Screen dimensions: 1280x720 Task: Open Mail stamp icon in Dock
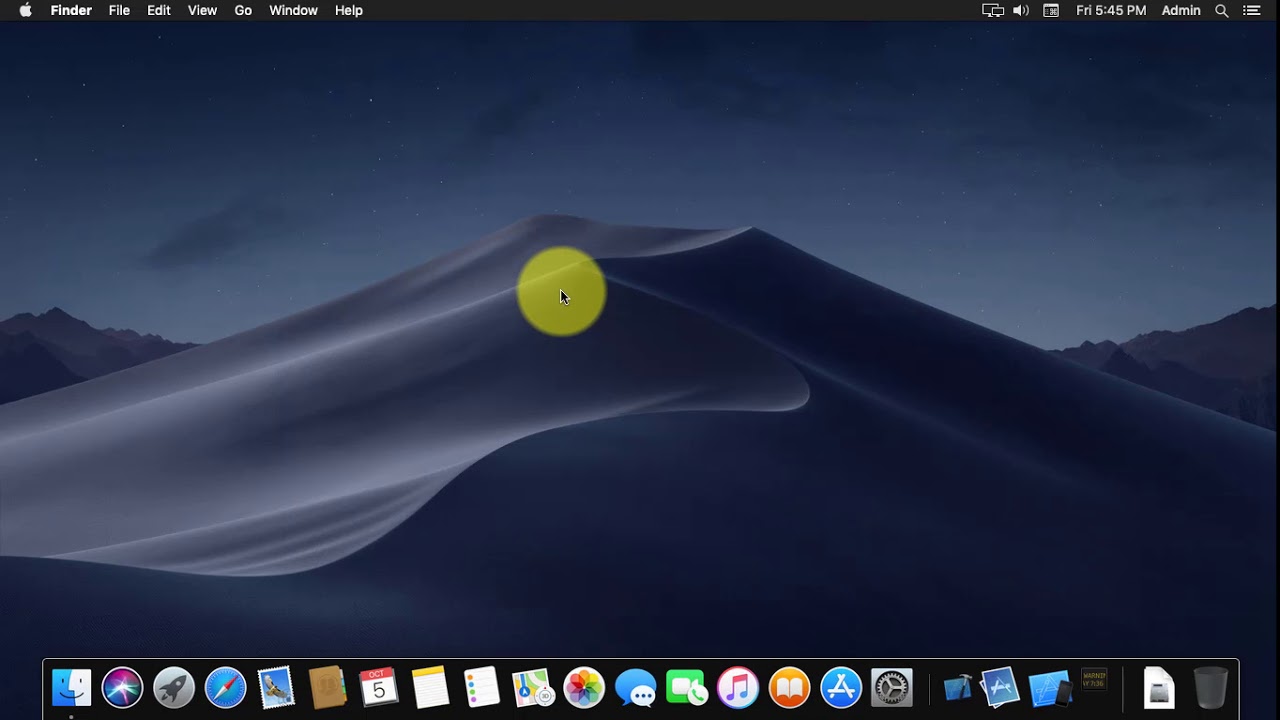coord(276,688)
